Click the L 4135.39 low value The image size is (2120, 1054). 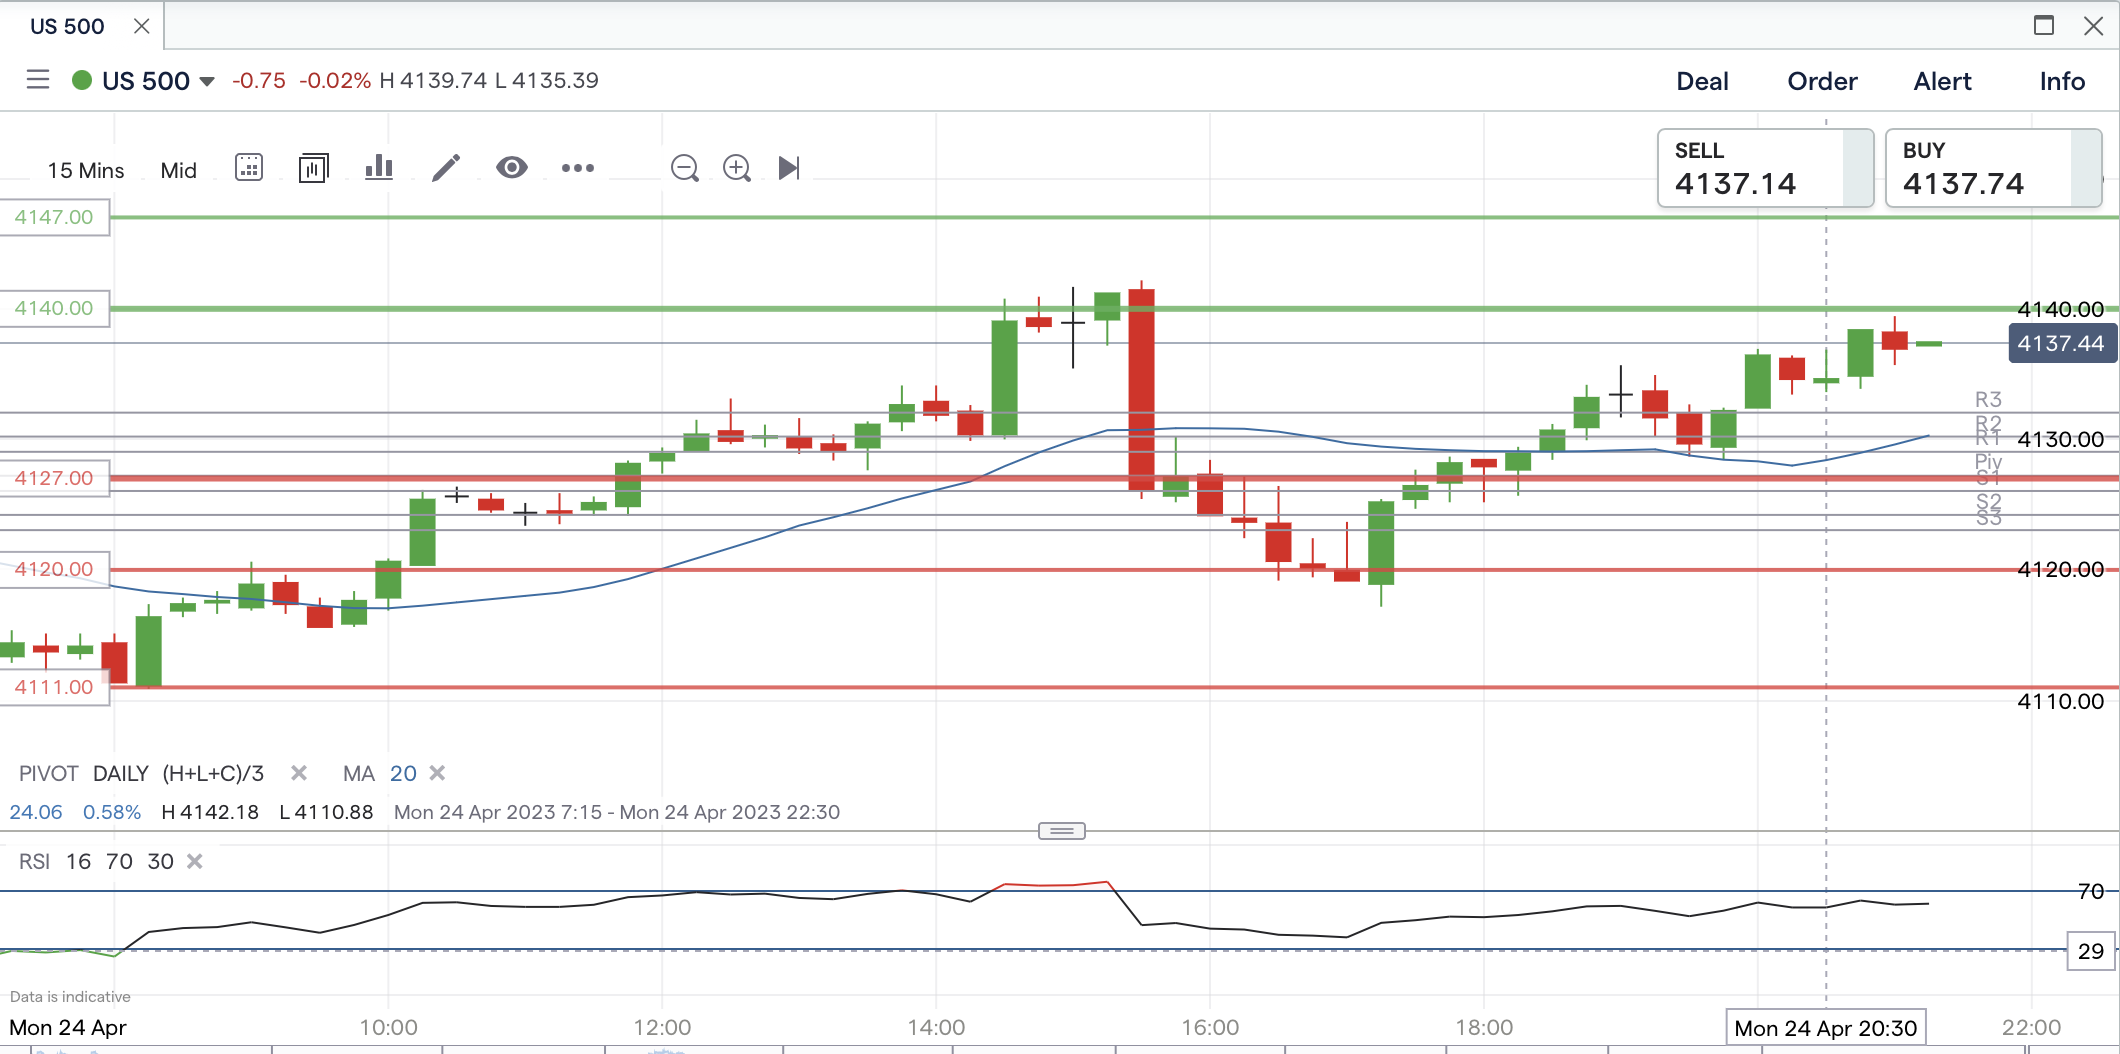click(x=547, y=80)
